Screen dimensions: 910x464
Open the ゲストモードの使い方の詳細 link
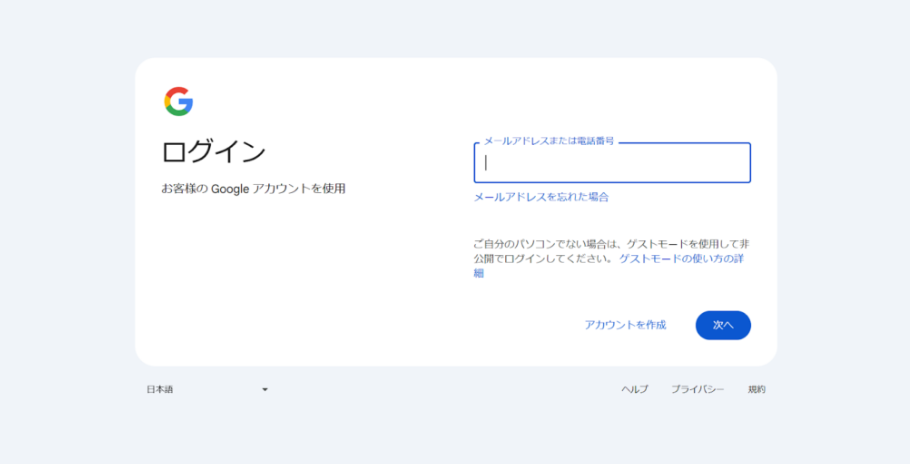[x=681, y=259]
